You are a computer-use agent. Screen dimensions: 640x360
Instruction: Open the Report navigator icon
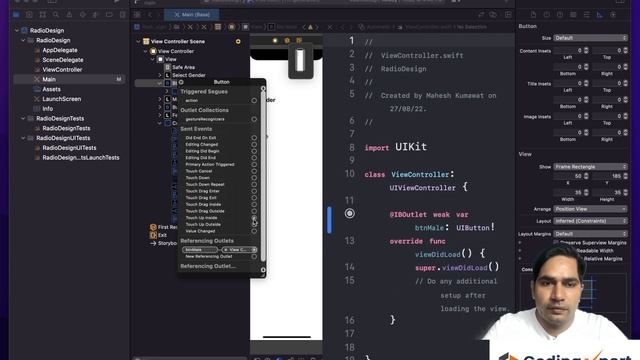(122, 15)
